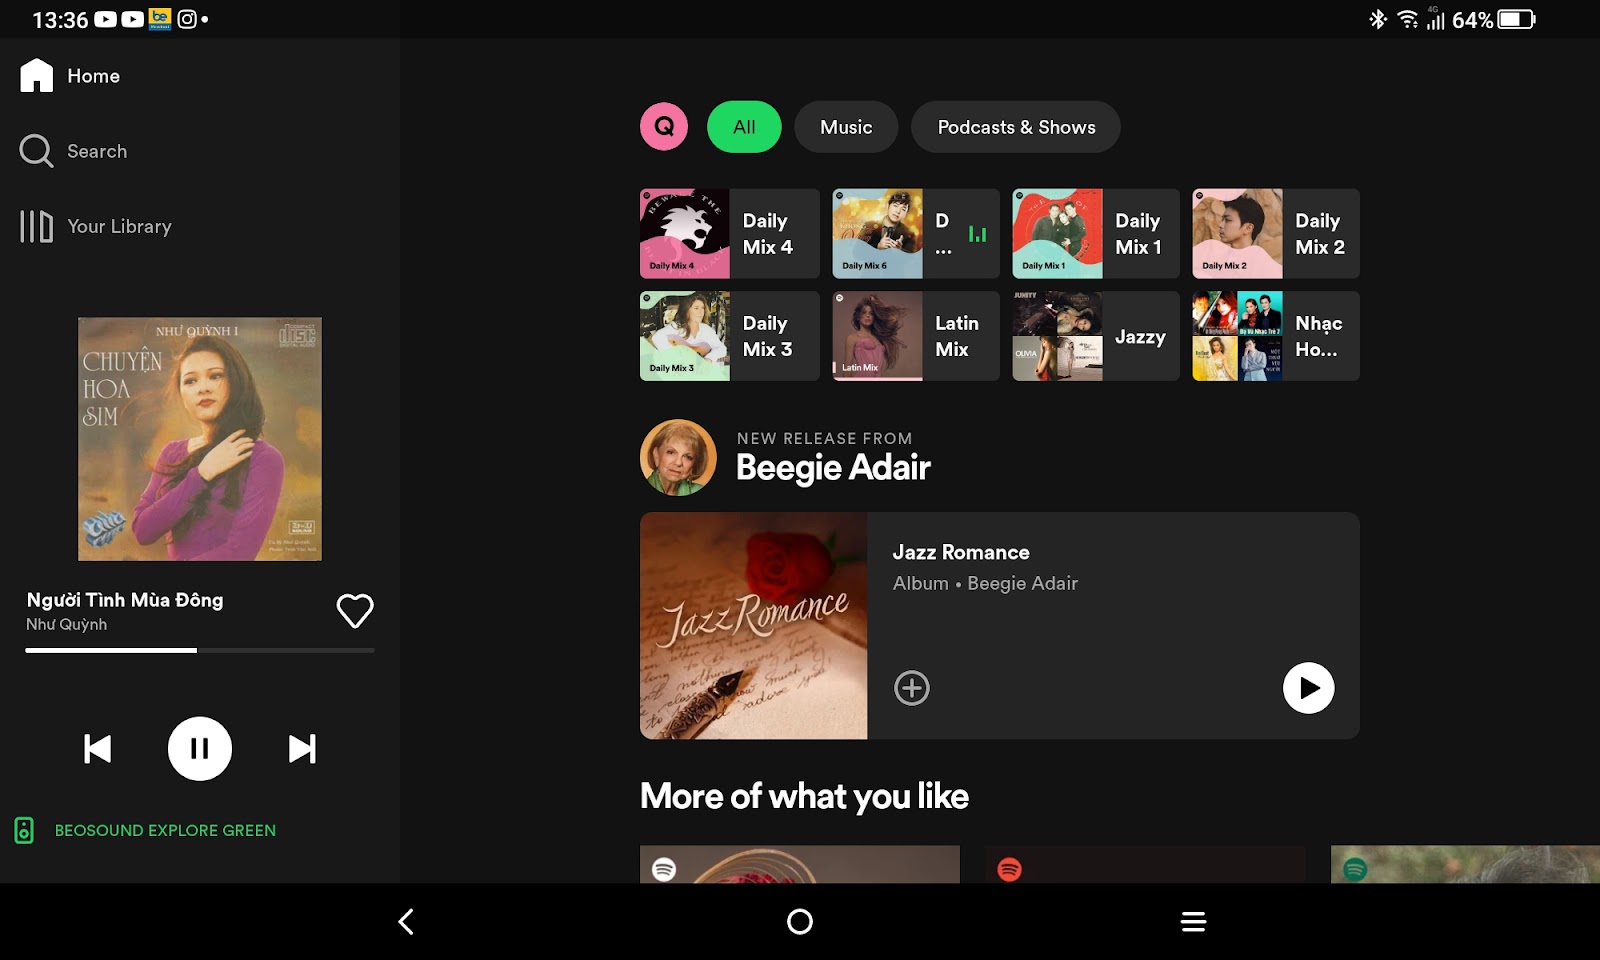The image size is (1600, 960).
Task: Open the Jazz Romance album cover
Action: (754, 626)
